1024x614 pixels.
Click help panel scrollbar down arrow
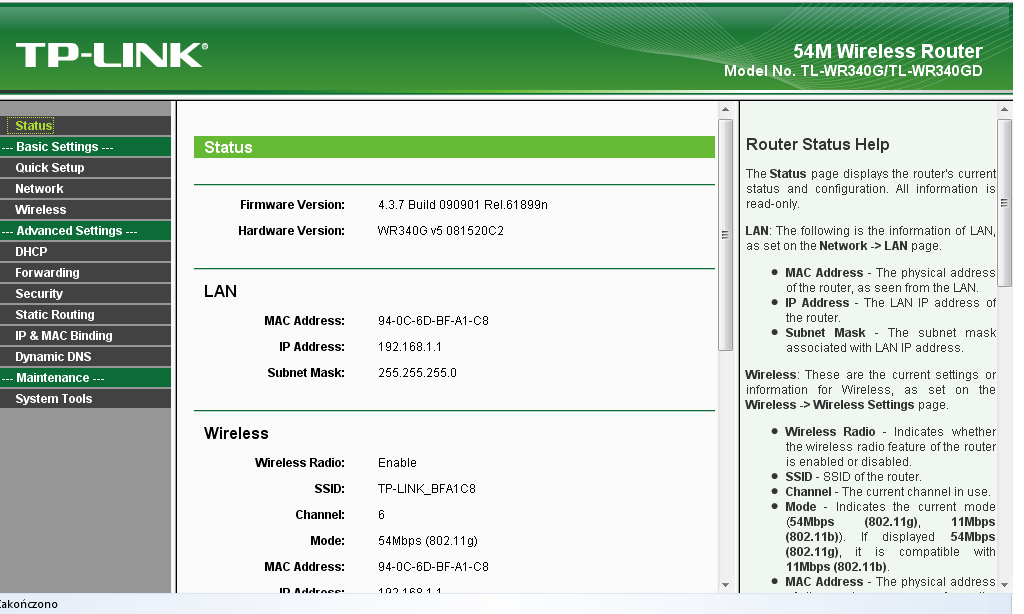point(1004,585)
